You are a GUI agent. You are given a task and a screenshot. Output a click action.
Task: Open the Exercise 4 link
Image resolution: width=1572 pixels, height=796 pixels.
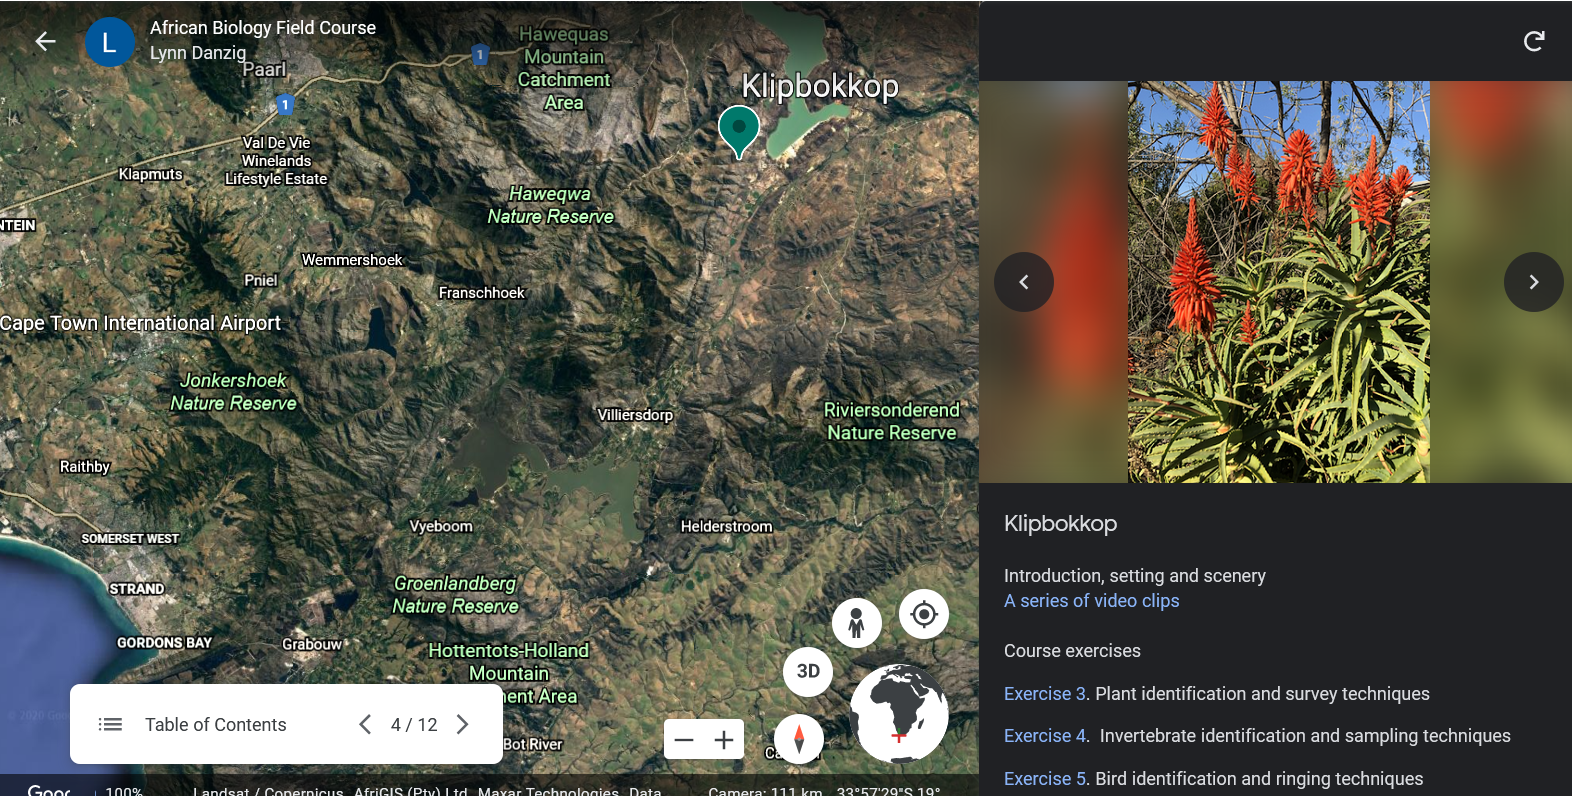click(x=1044, y=736)
